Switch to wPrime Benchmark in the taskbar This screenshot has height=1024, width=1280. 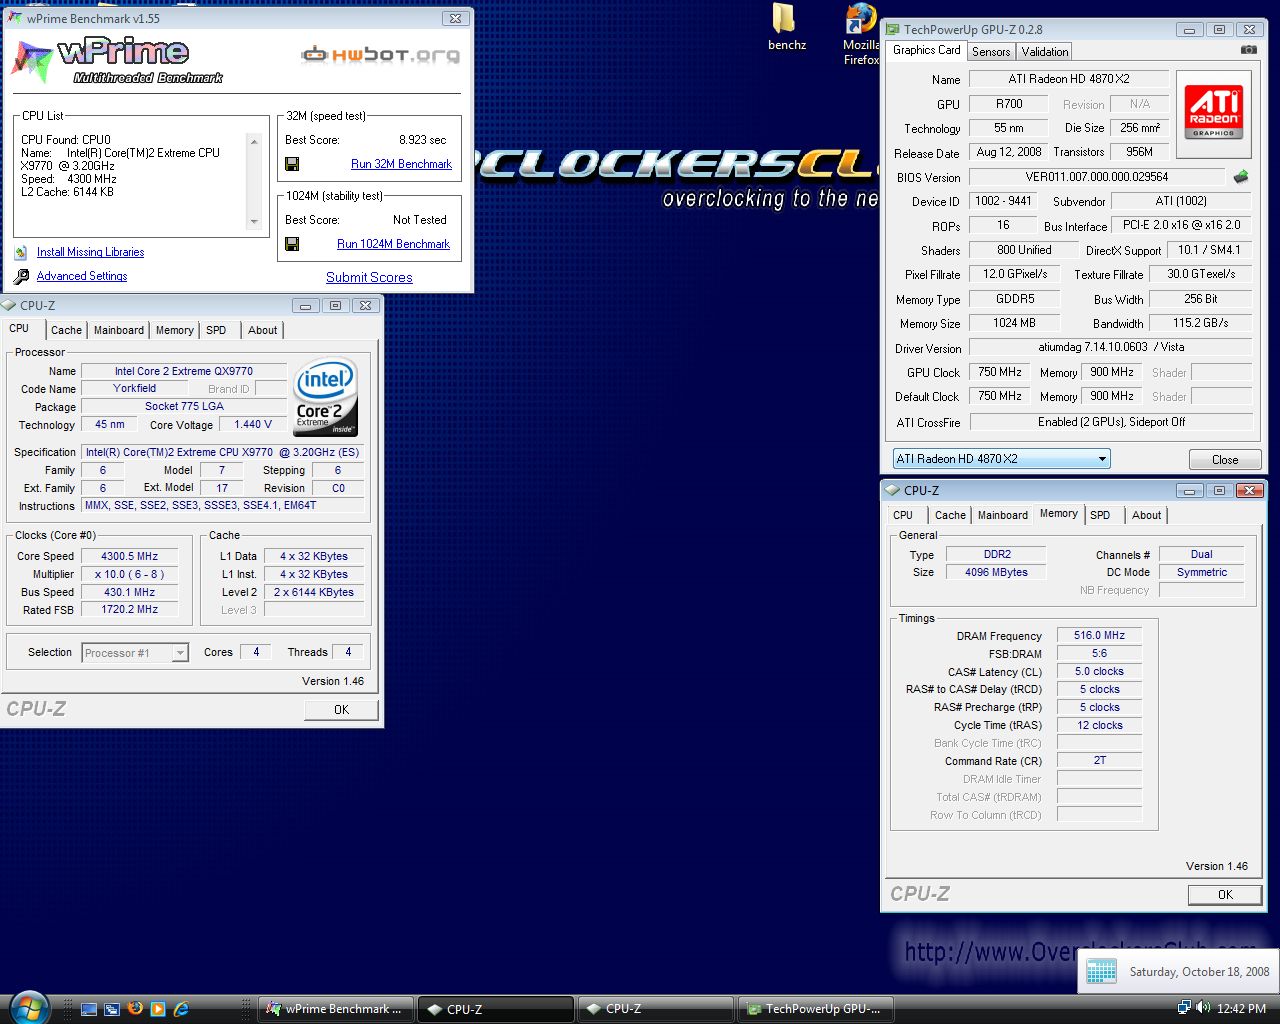(x=335, y=1009)
